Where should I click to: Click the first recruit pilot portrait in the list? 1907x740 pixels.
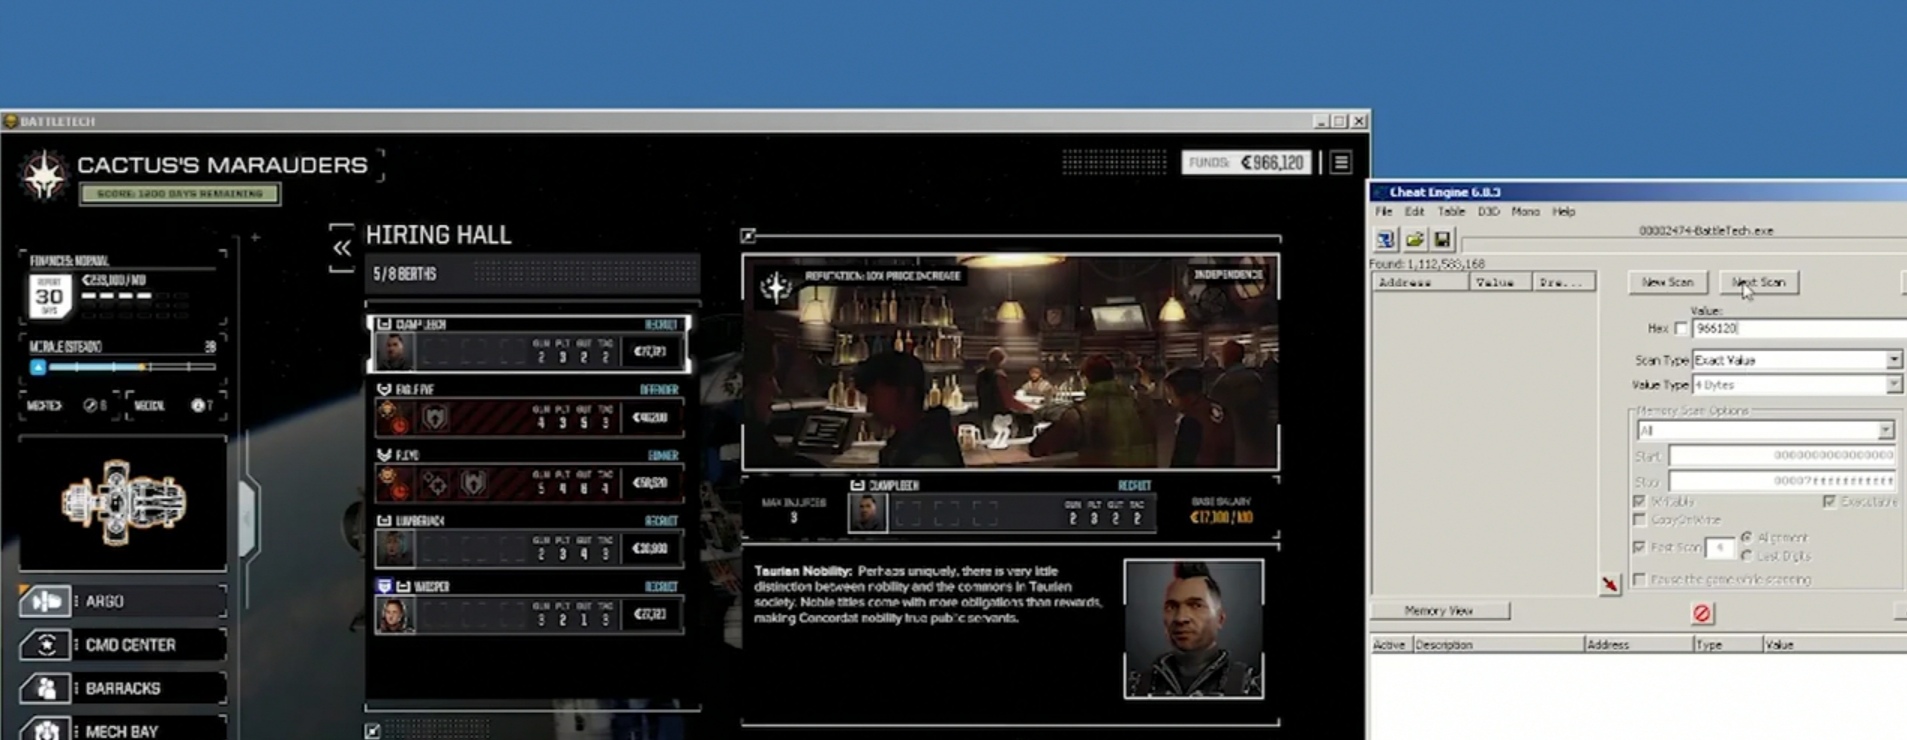click(x=394, y=351)
